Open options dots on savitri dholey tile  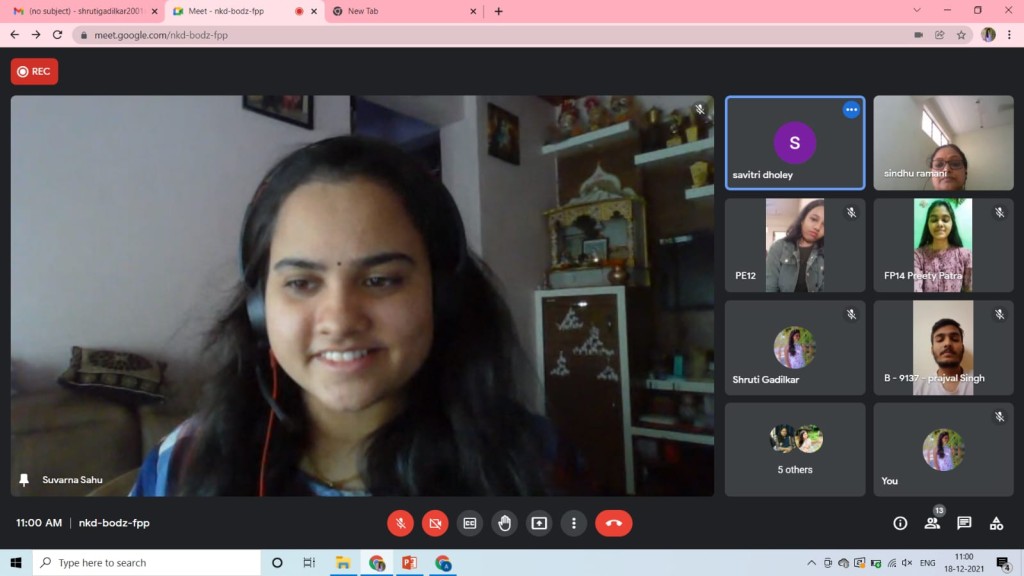pos(851,110)
